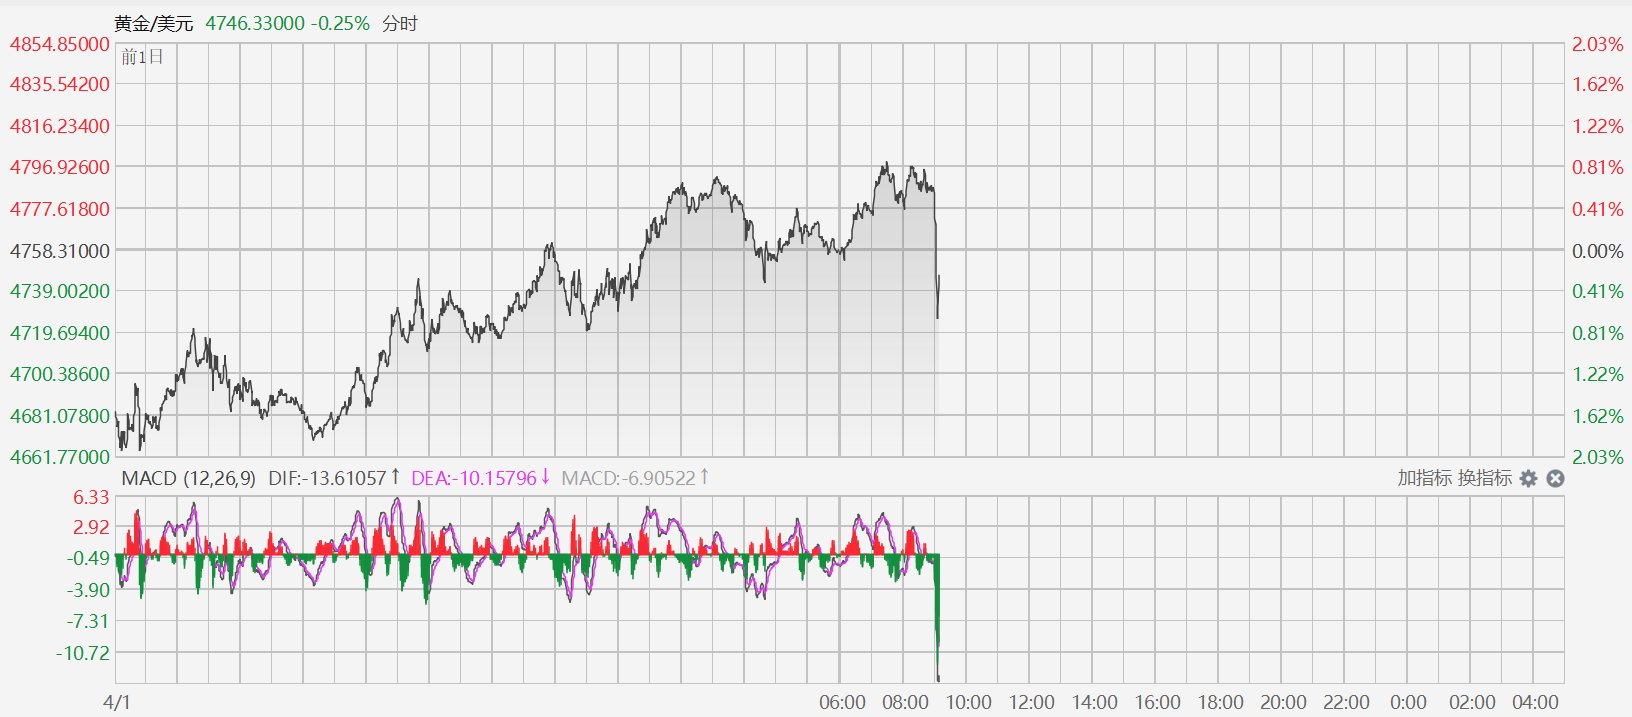Click the 4758.31000 baseline price label
Image resolution: width=1632 pixels, height=717 pixels.
[60, 251]
